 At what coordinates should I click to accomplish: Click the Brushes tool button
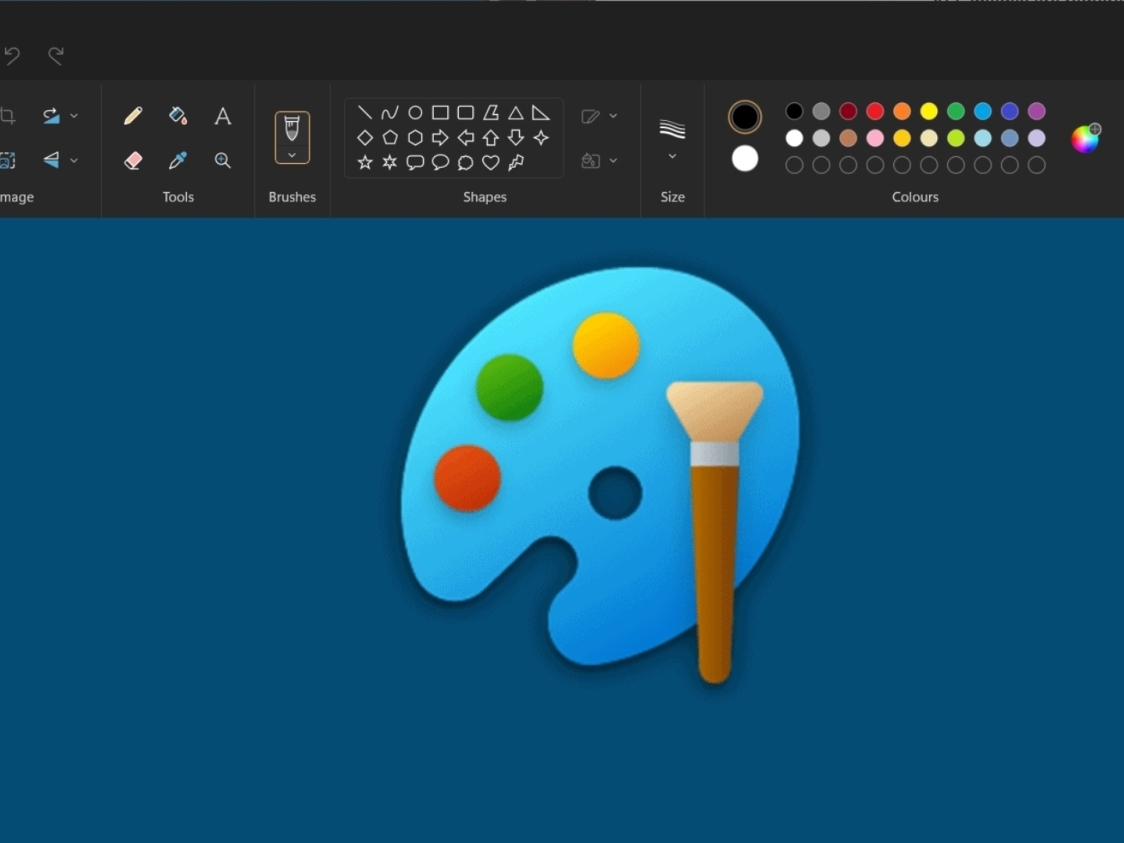point(292,128)
